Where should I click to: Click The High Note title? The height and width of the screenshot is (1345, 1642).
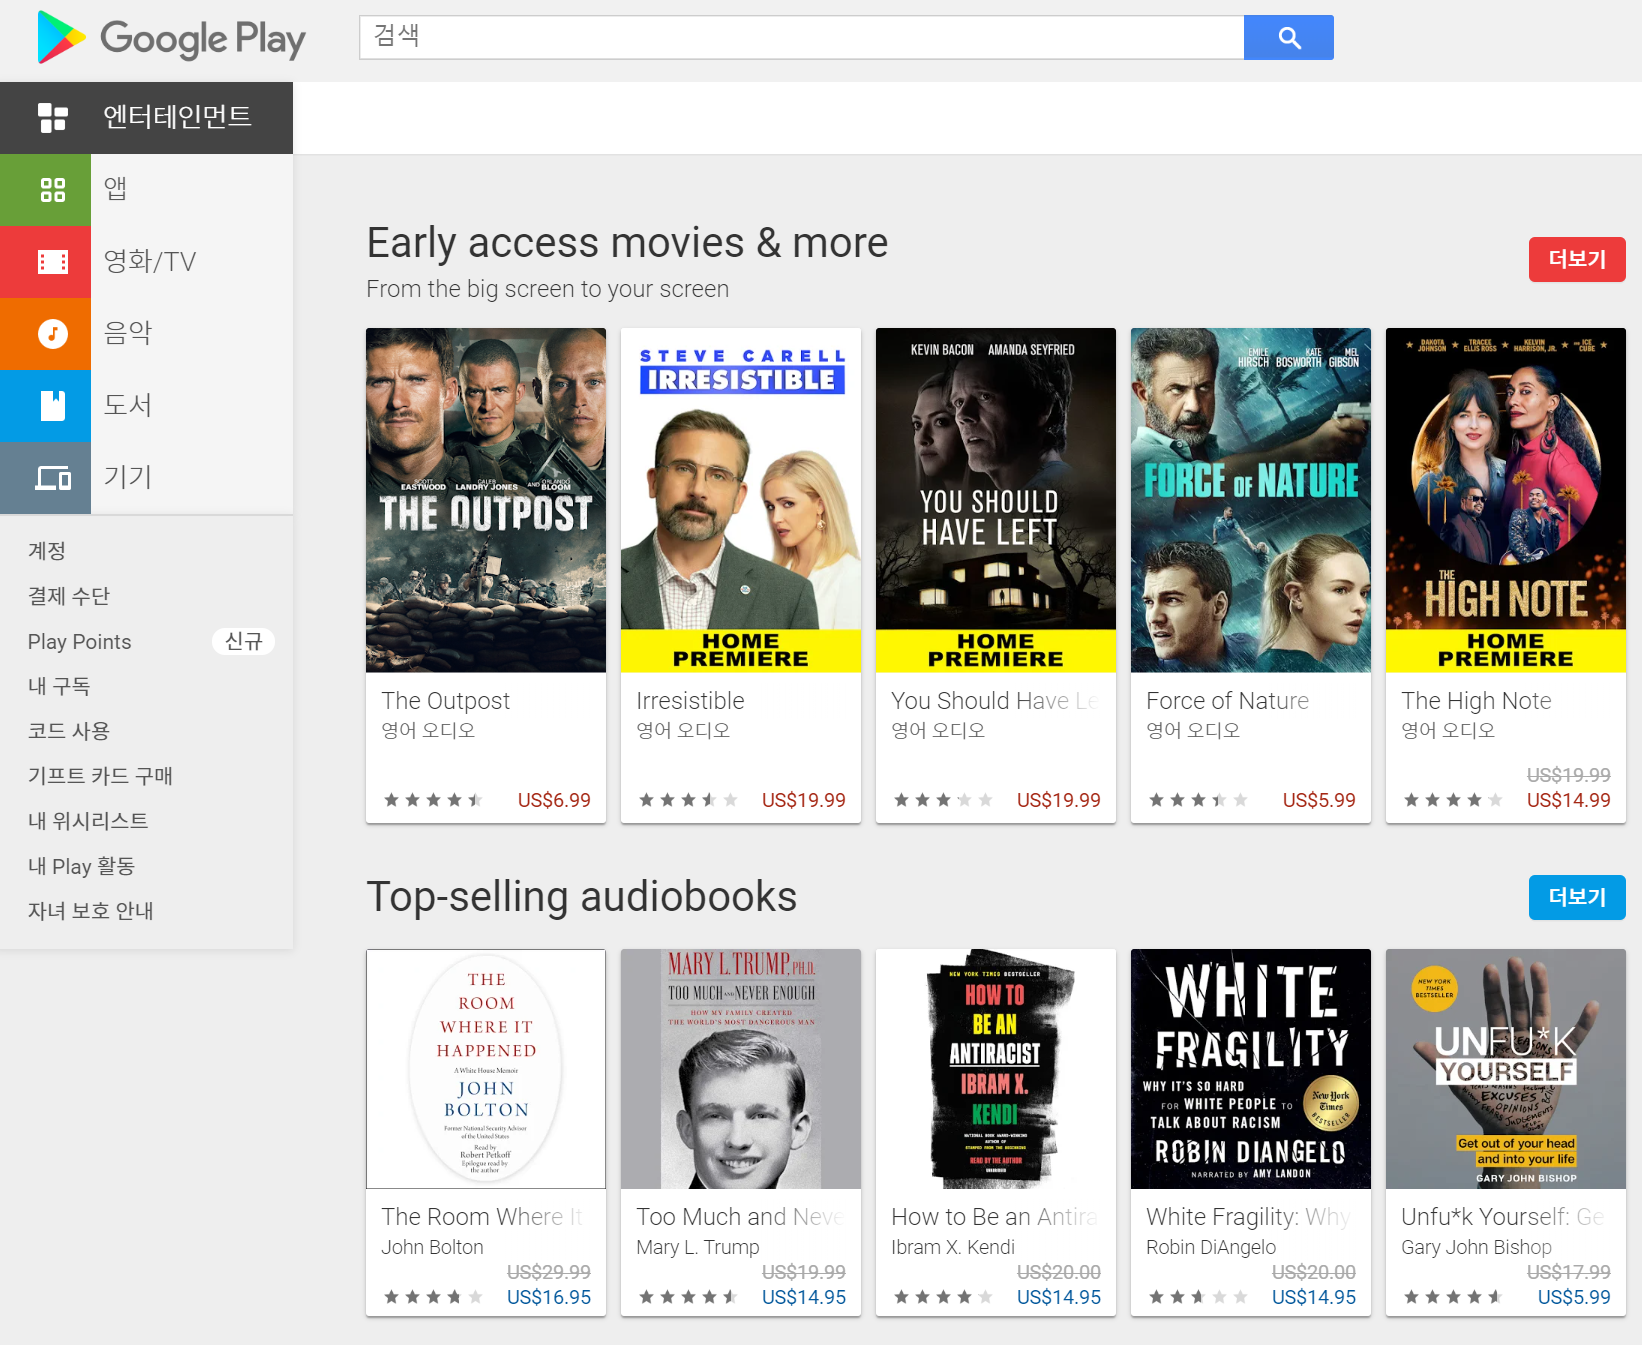click(1476, 701)
